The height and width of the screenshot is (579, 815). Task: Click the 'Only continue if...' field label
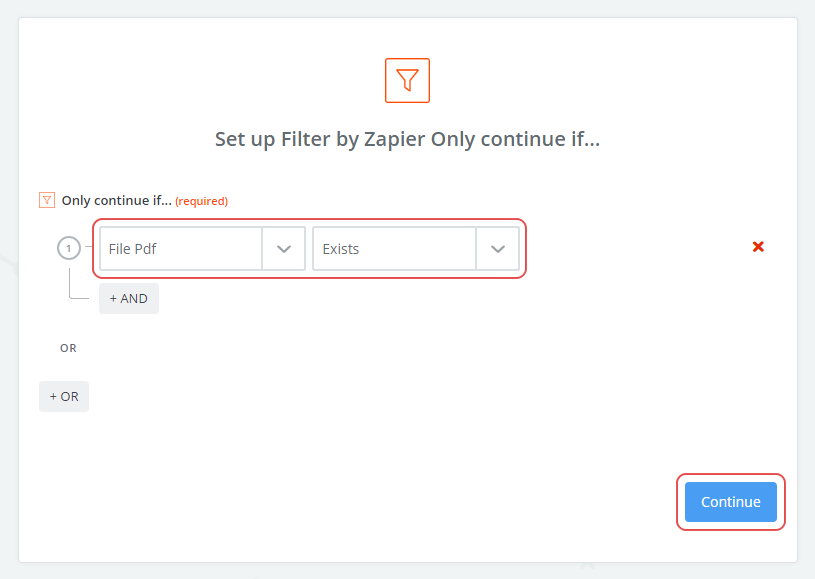[116, 200]
